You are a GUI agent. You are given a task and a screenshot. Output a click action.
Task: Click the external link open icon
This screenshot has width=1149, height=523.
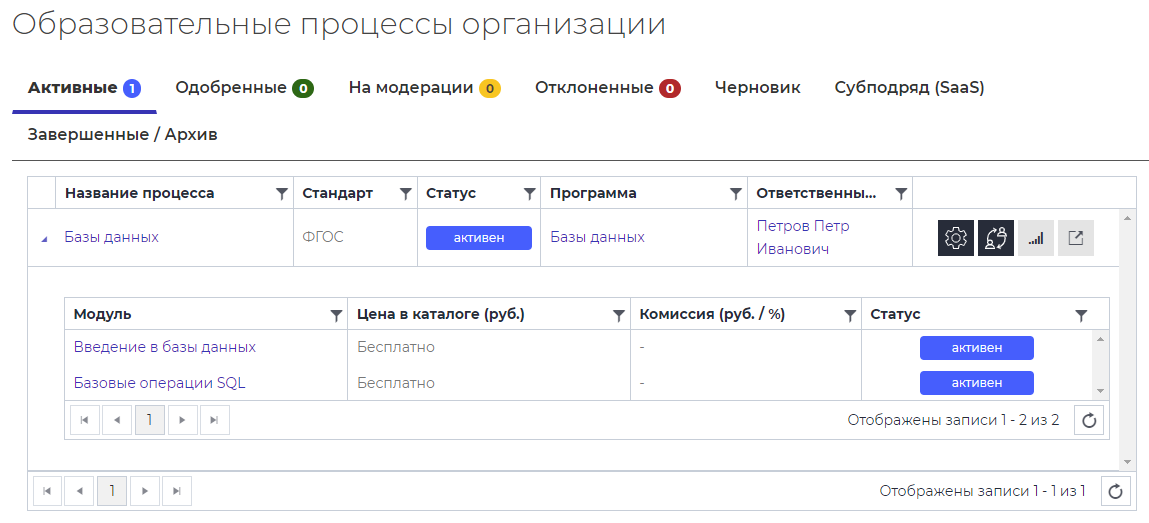point(1075,238)
